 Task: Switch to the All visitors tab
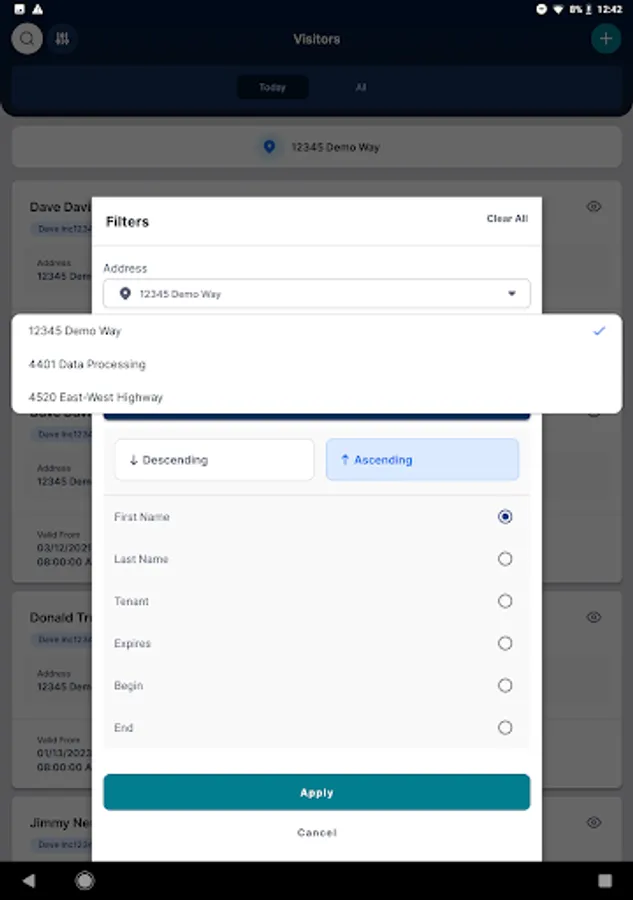[x=361, y=88]
